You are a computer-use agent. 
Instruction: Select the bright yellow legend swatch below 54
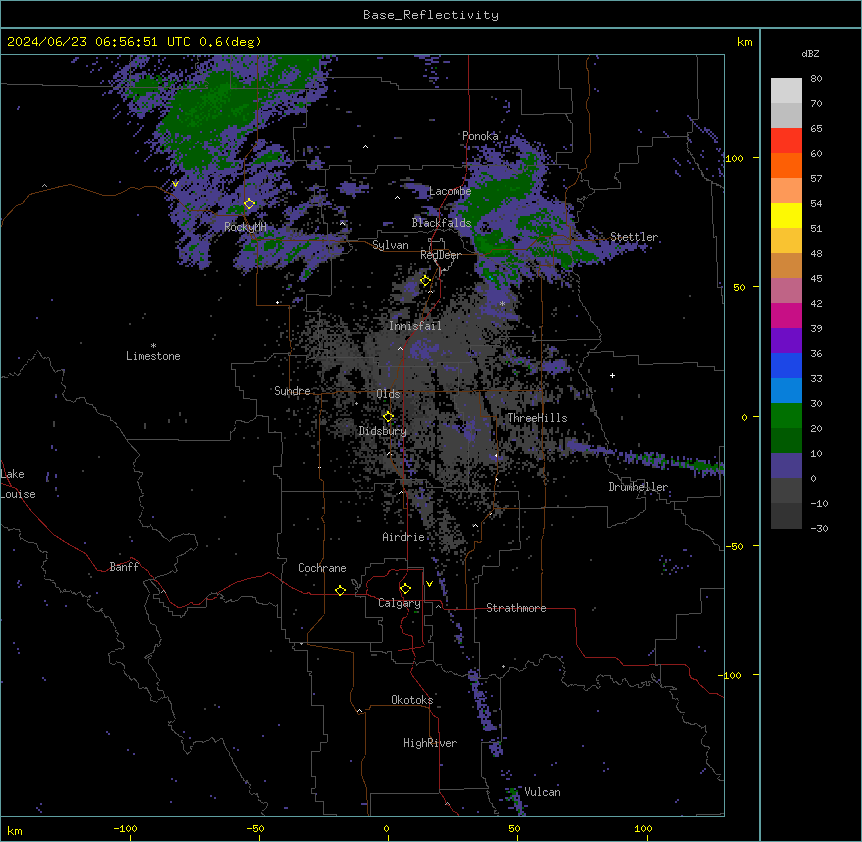(x=786, y=215)
